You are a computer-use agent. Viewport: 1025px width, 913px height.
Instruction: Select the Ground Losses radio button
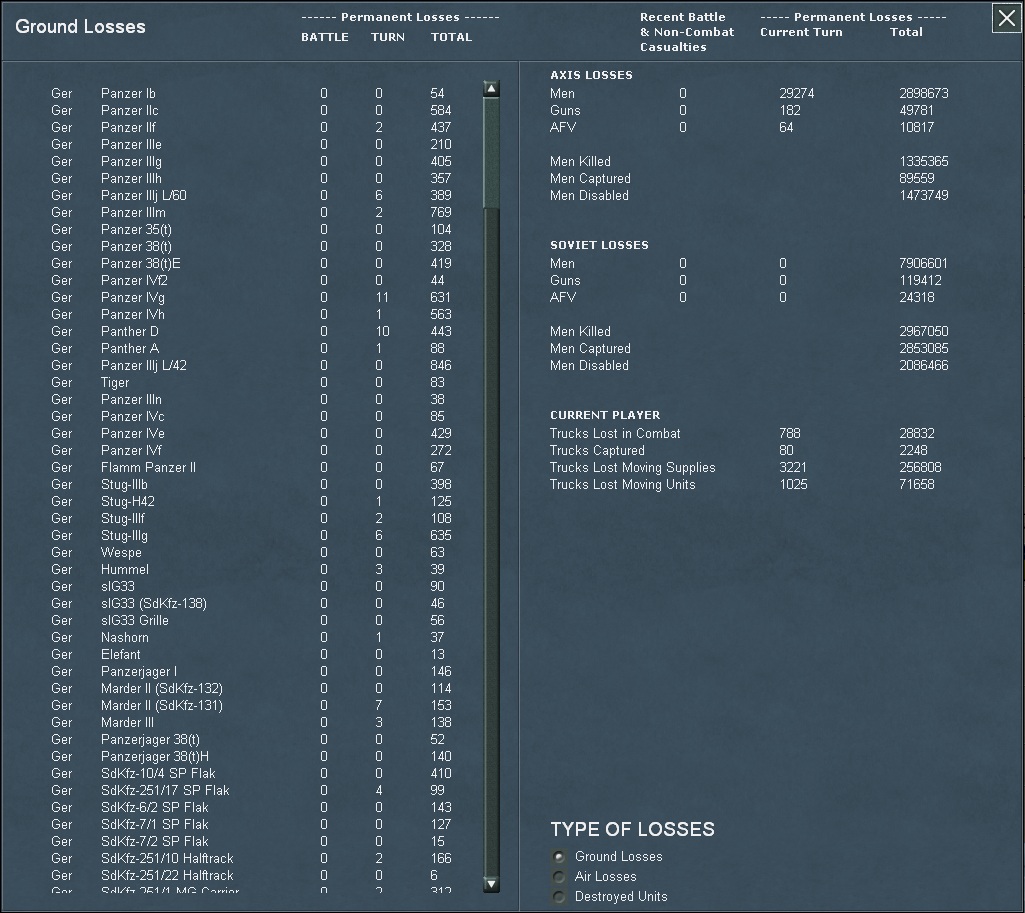point(559,856)
